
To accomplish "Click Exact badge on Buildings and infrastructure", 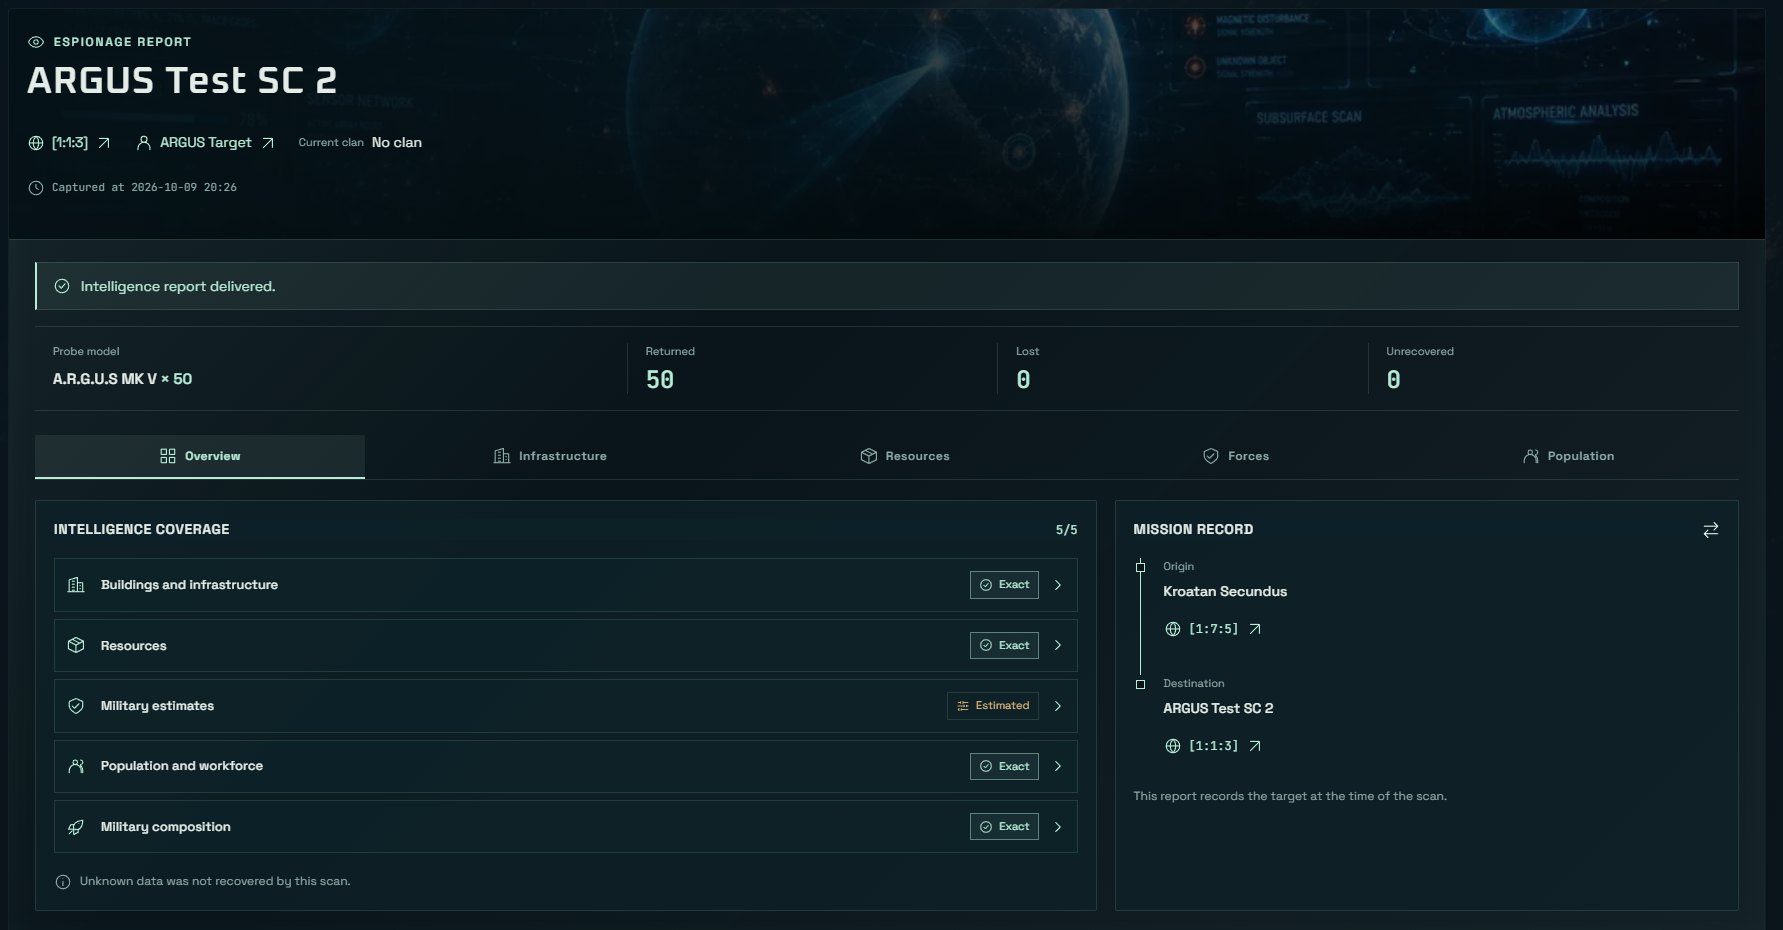I will pyautogui.click(x=1004, y=585).
